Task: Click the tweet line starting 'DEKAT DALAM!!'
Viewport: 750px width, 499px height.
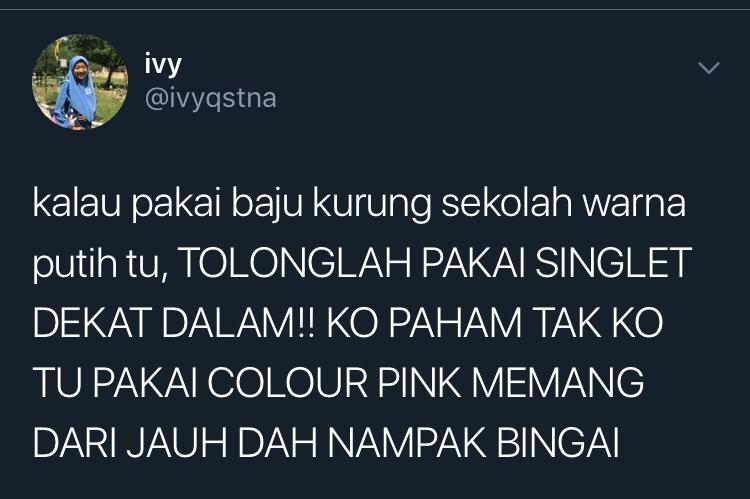Action: (348, 322)
